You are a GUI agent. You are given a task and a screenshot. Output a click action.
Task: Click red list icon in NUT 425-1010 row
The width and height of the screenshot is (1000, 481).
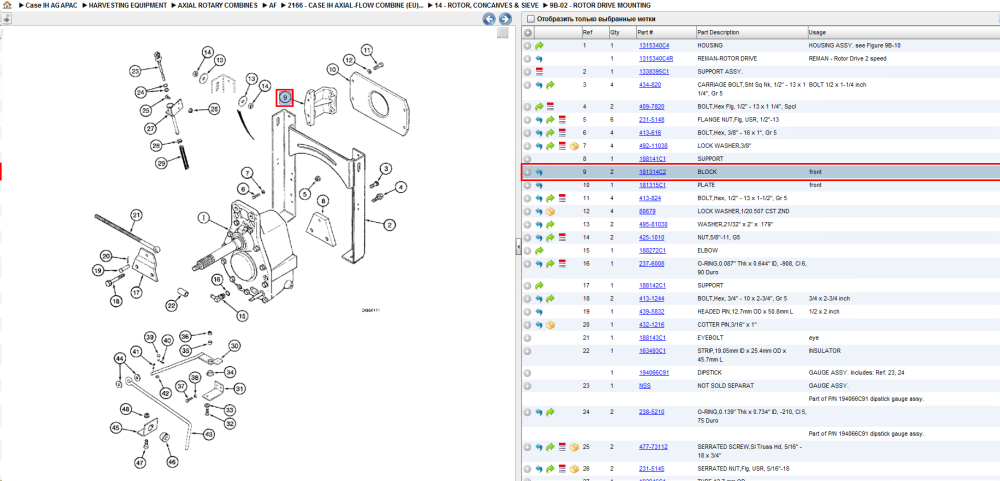tap(562, 237)
